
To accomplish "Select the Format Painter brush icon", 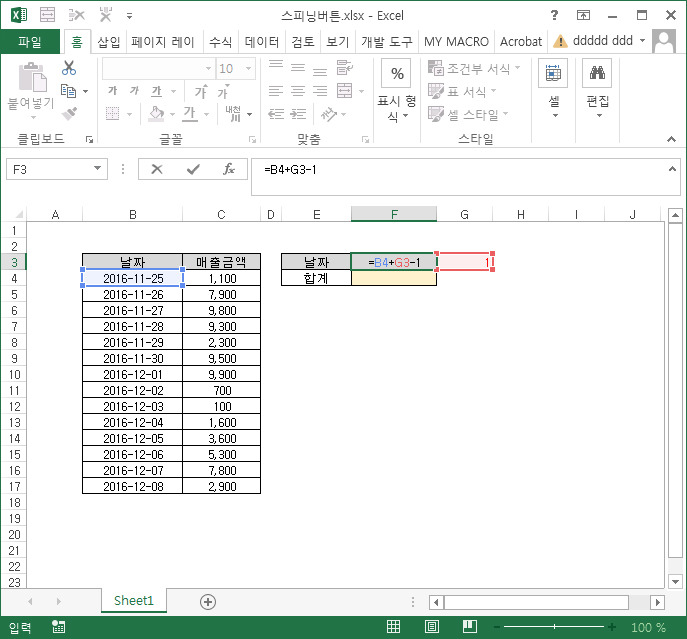I will click(69, 113).
